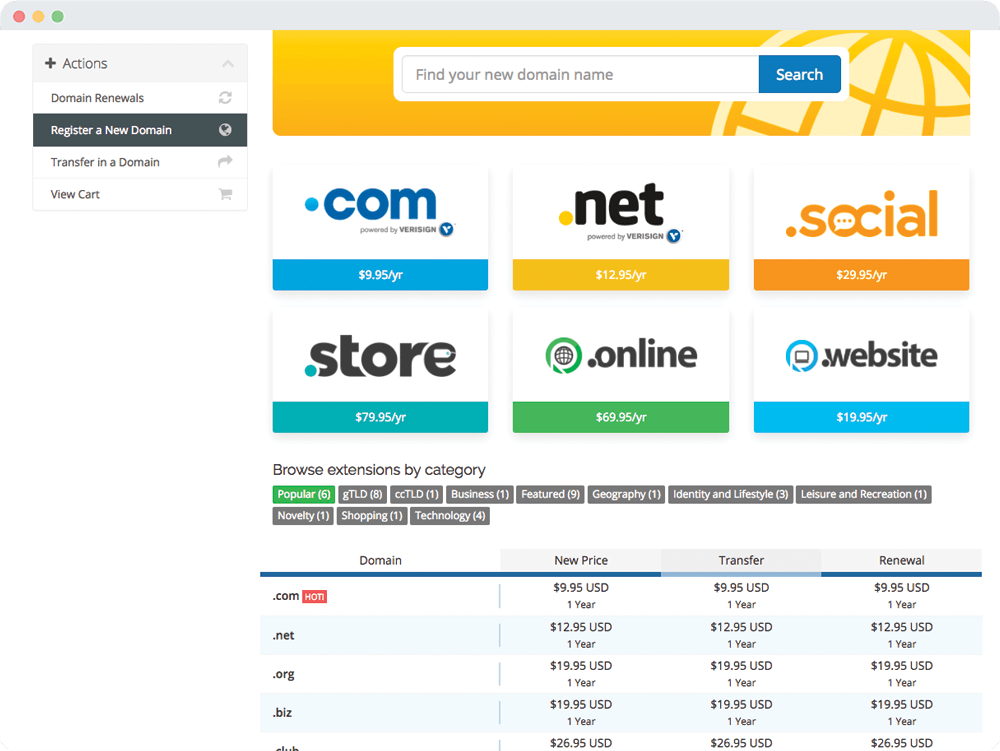Click the .social $29.95/yr price bar
The height and width of the screenshot is (751, 1000).
pos(861,275)
